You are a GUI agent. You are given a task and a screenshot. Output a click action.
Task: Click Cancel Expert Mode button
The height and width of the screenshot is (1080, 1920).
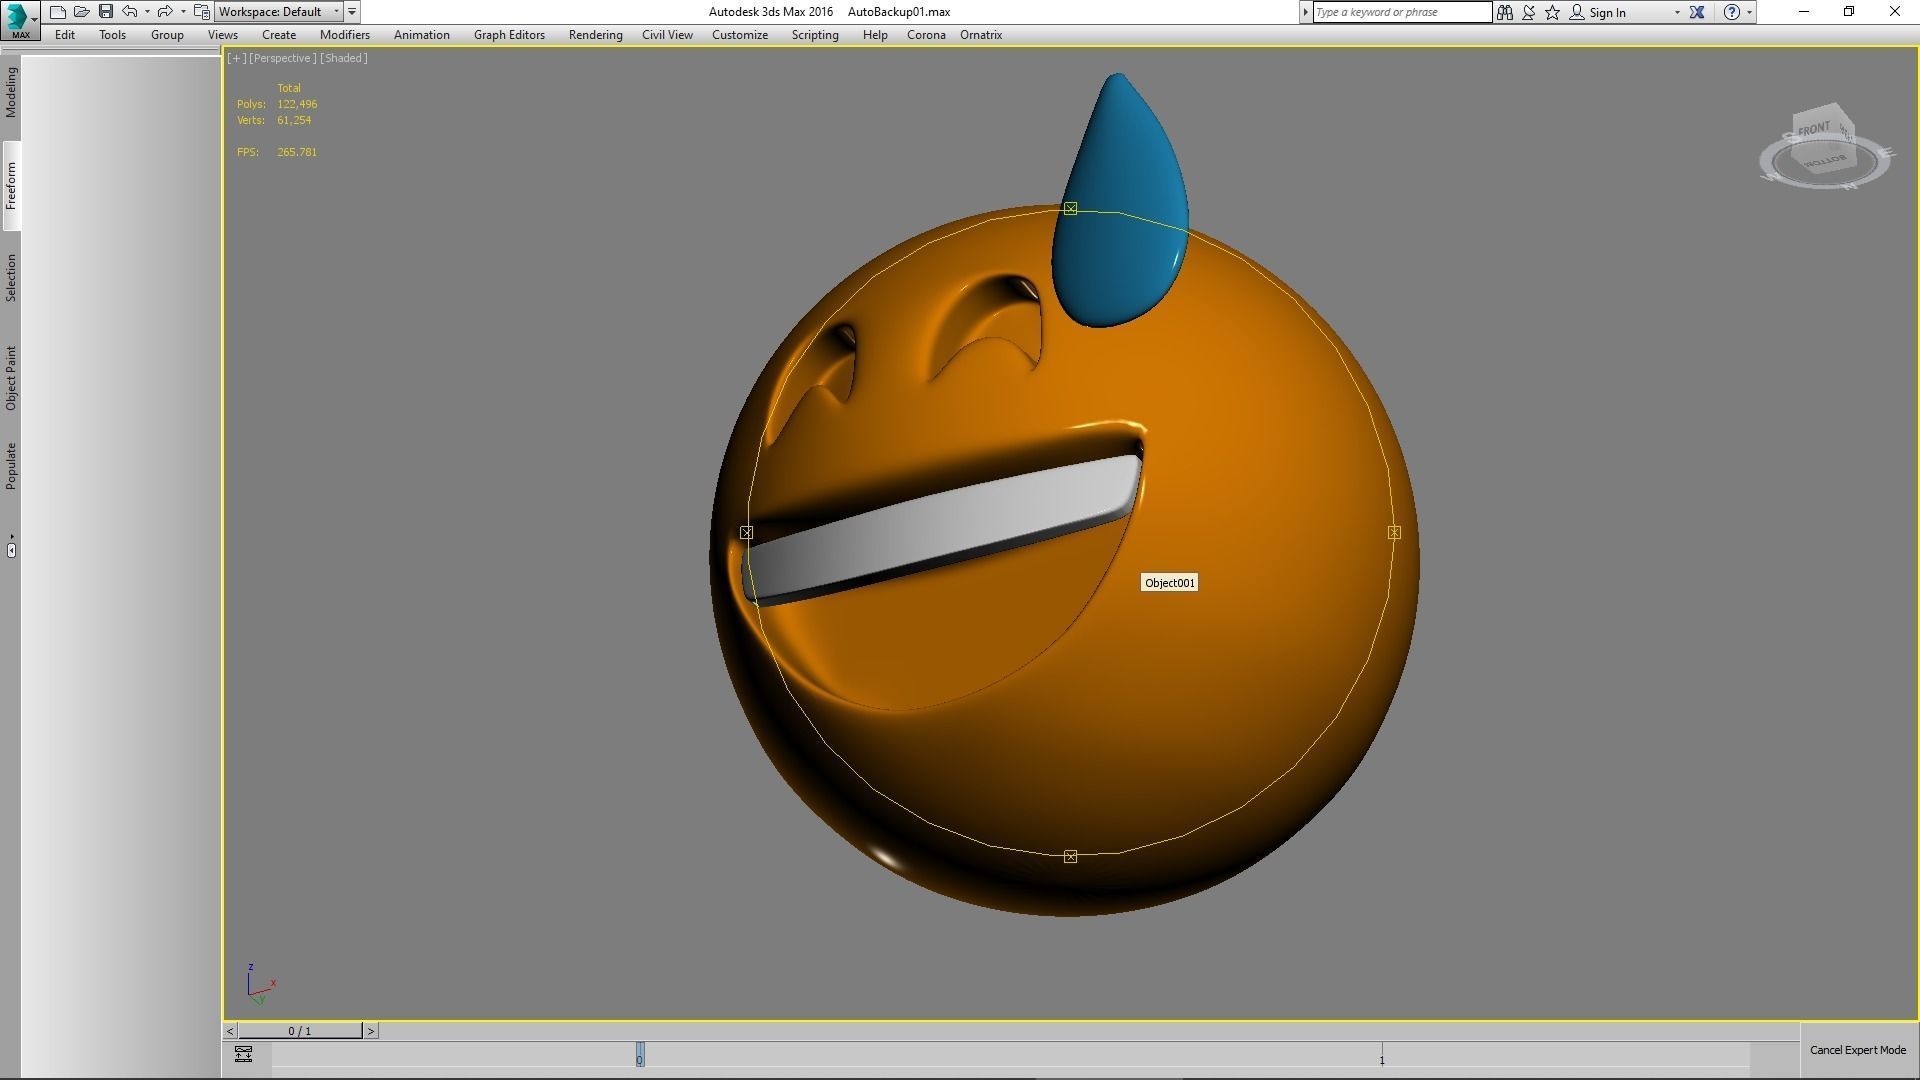click(x=1858, y=1050)
